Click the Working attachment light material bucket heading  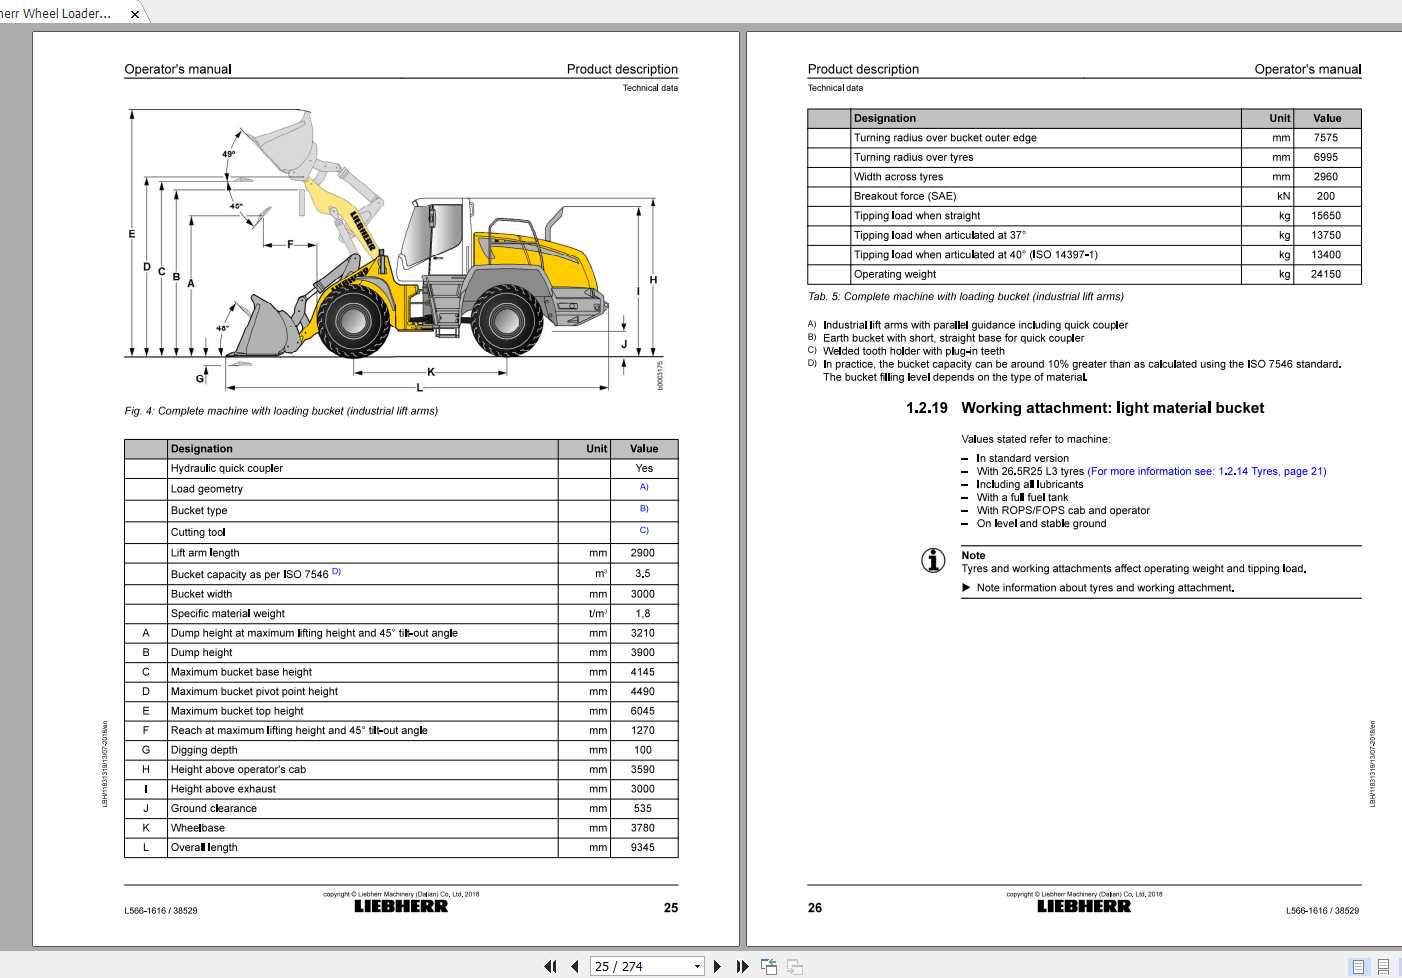coord(1112,408)
